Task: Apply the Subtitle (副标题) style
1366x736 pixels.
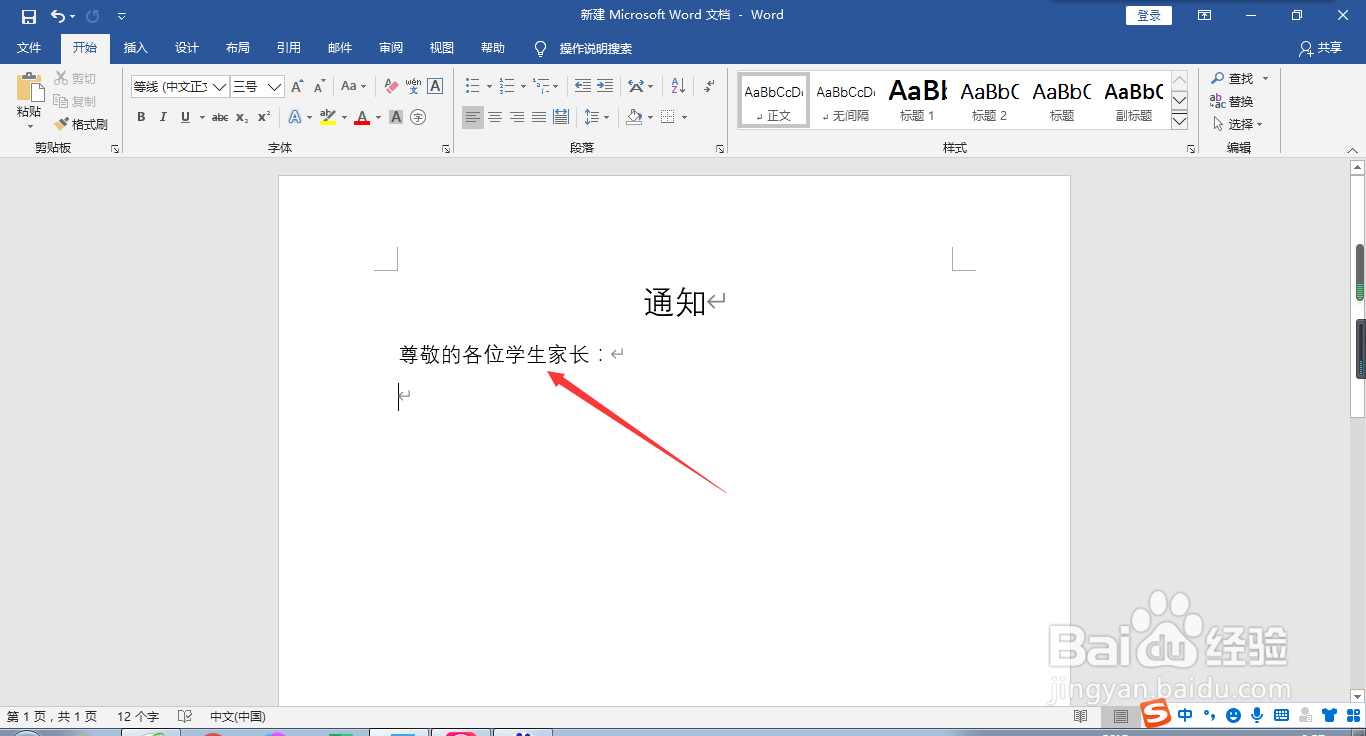Action: 1134,100
